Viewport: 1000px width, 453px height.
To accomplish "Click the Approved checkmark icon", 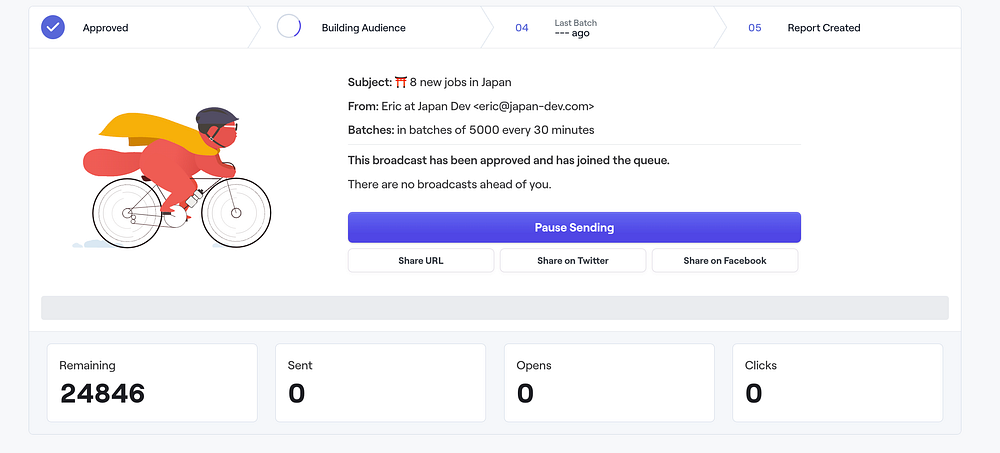I will click(53, 28).
